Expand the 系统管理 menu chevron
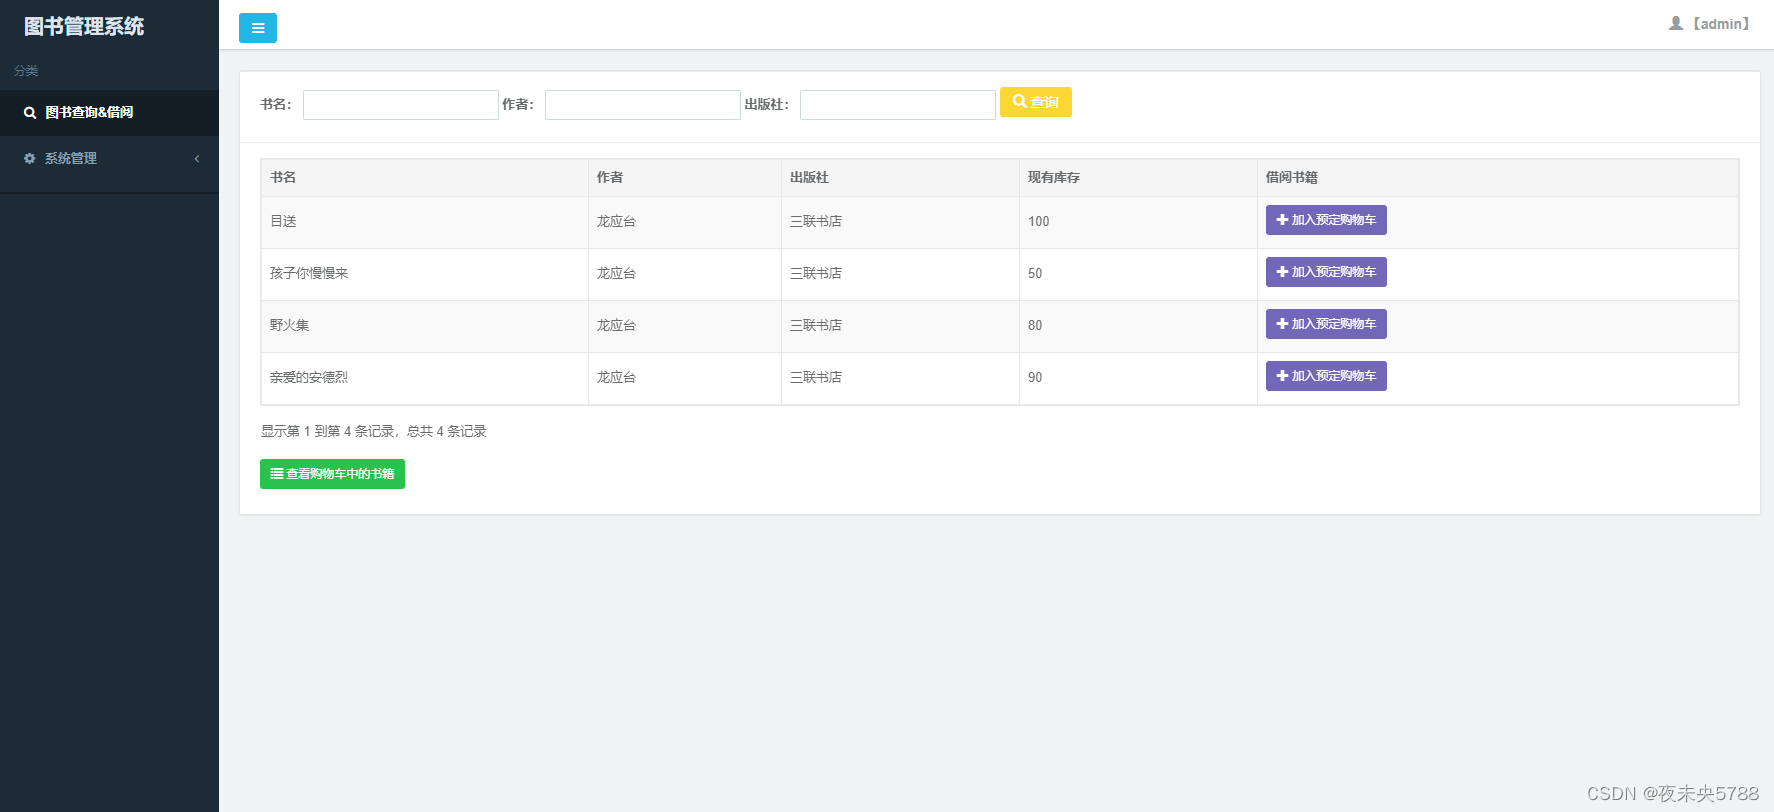This screenshot has width=1774, height=812. click(x=197, y=159)
